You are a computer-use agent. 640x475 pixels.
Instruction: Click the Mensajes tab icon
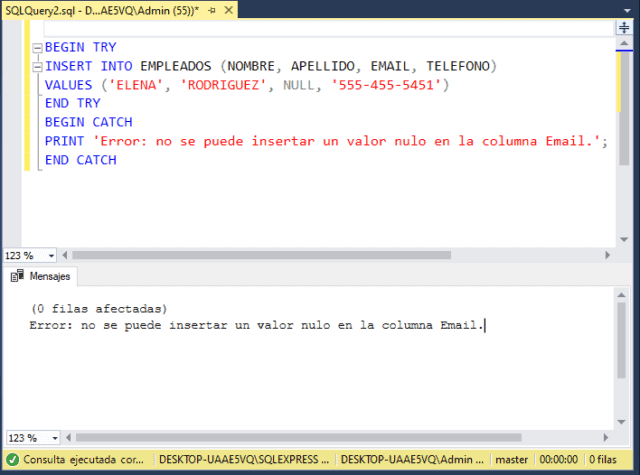click(x=17, y=276)
